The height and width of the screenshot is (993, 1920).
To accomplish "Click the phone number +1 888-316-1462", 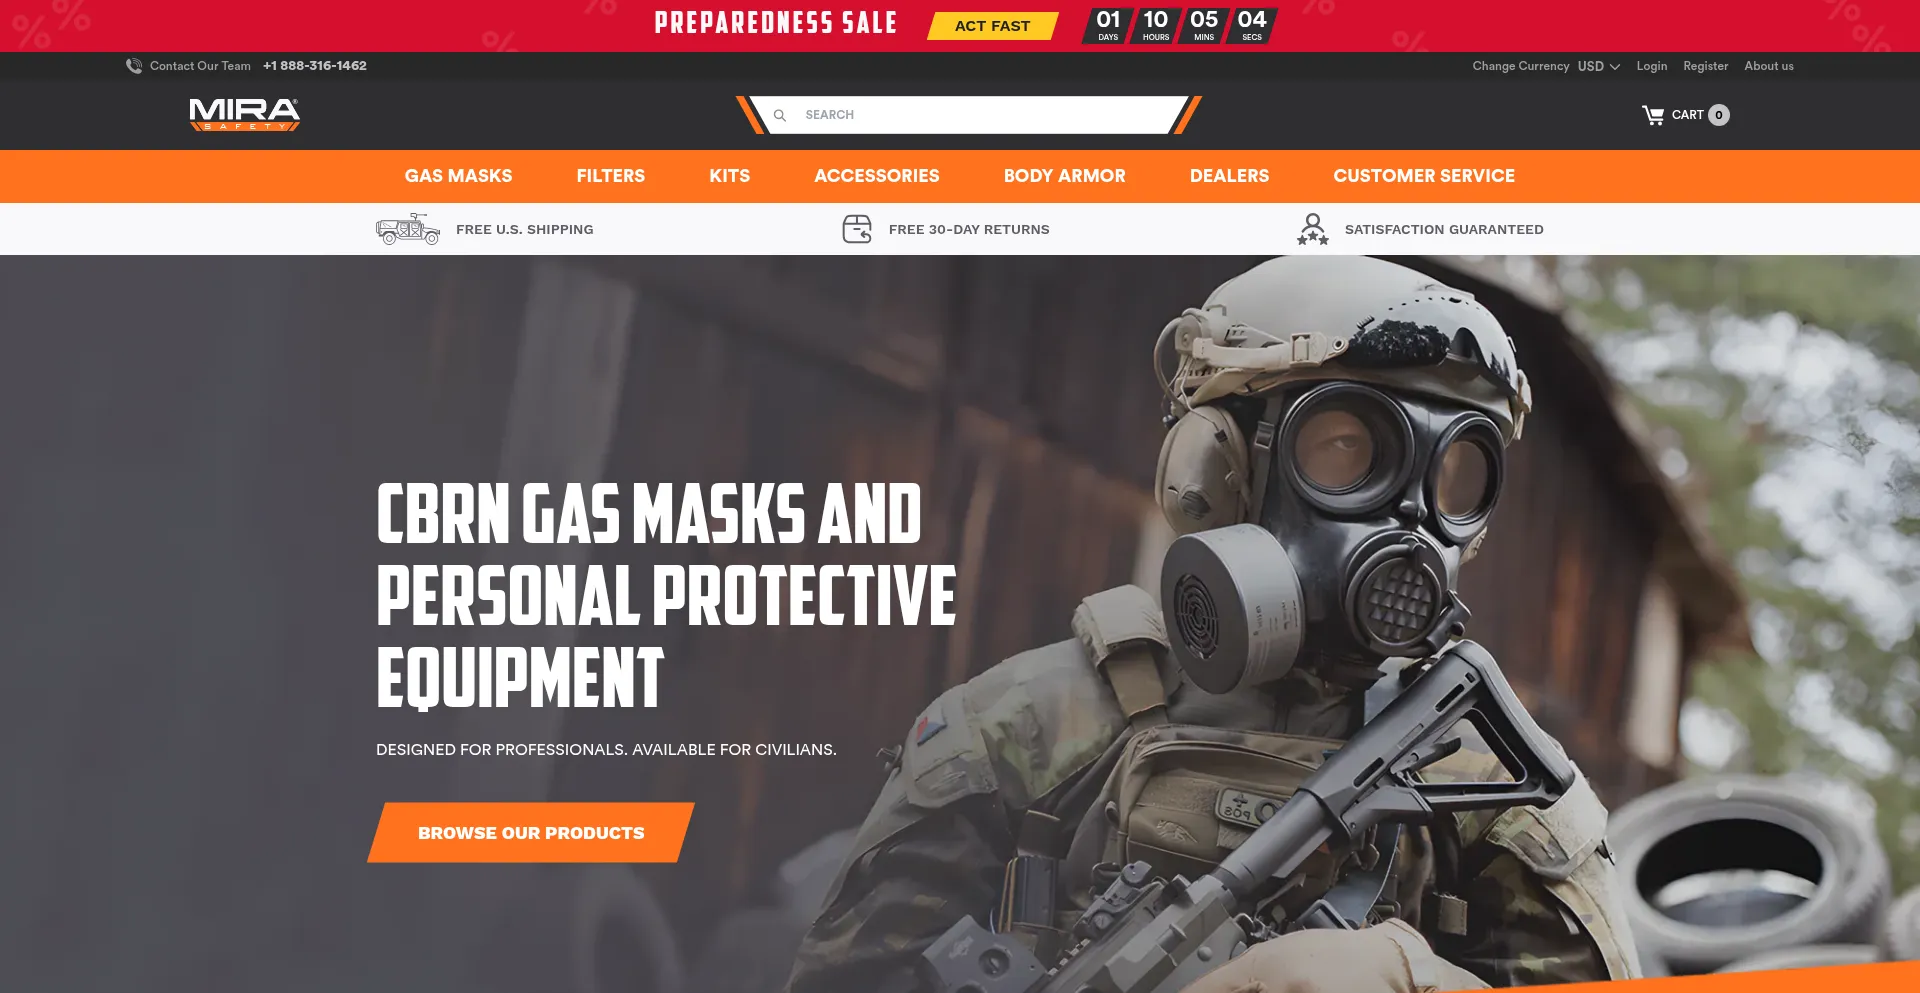I will click(315, 66).
